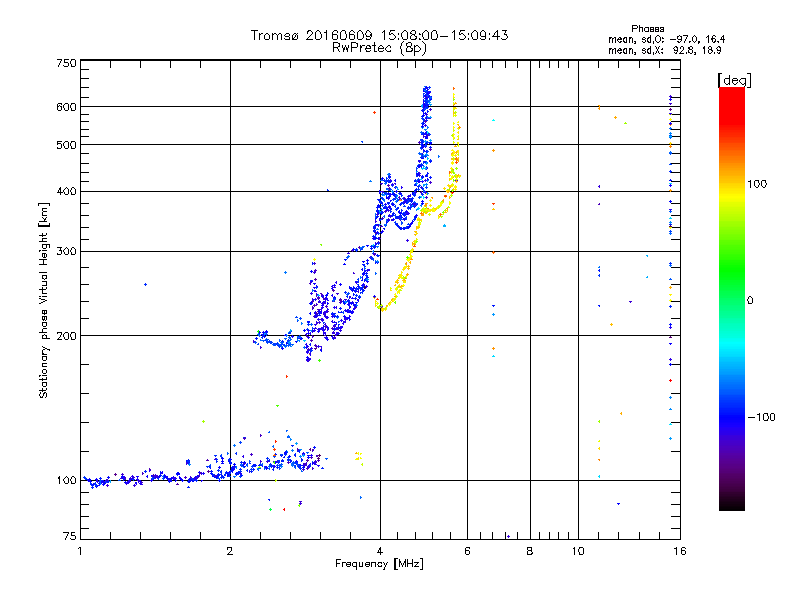800x600 pixels.
Task: Click the '75' y-axis tick label
Action: 70,536
